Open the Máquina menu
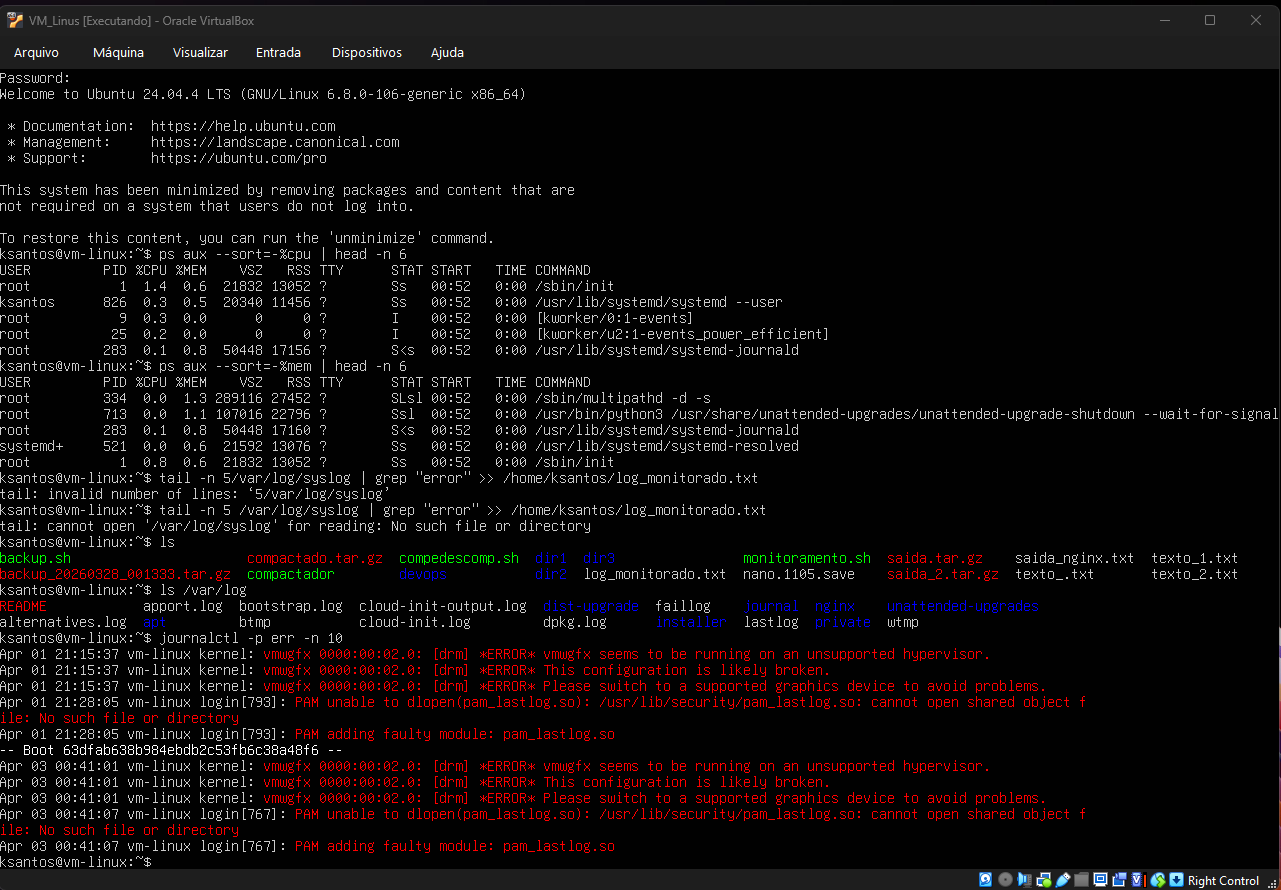Image resolution: width=1281 pixels, height=890 pixels. [118, 52]
